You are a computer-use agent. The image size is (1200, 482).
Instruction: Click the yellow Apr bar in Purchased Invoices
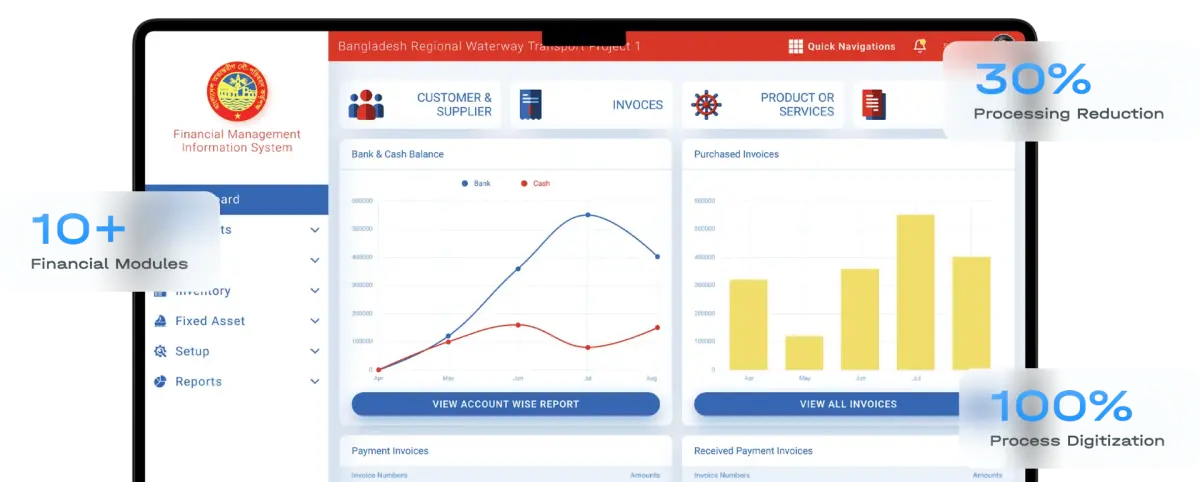click(748, 325)
